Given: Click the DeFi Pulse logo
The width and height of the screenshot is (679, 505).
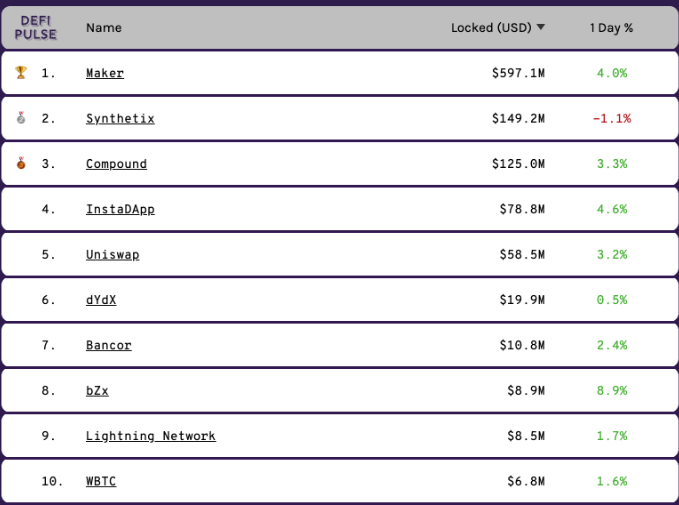Looking at the screenshot, I should 36,28.
